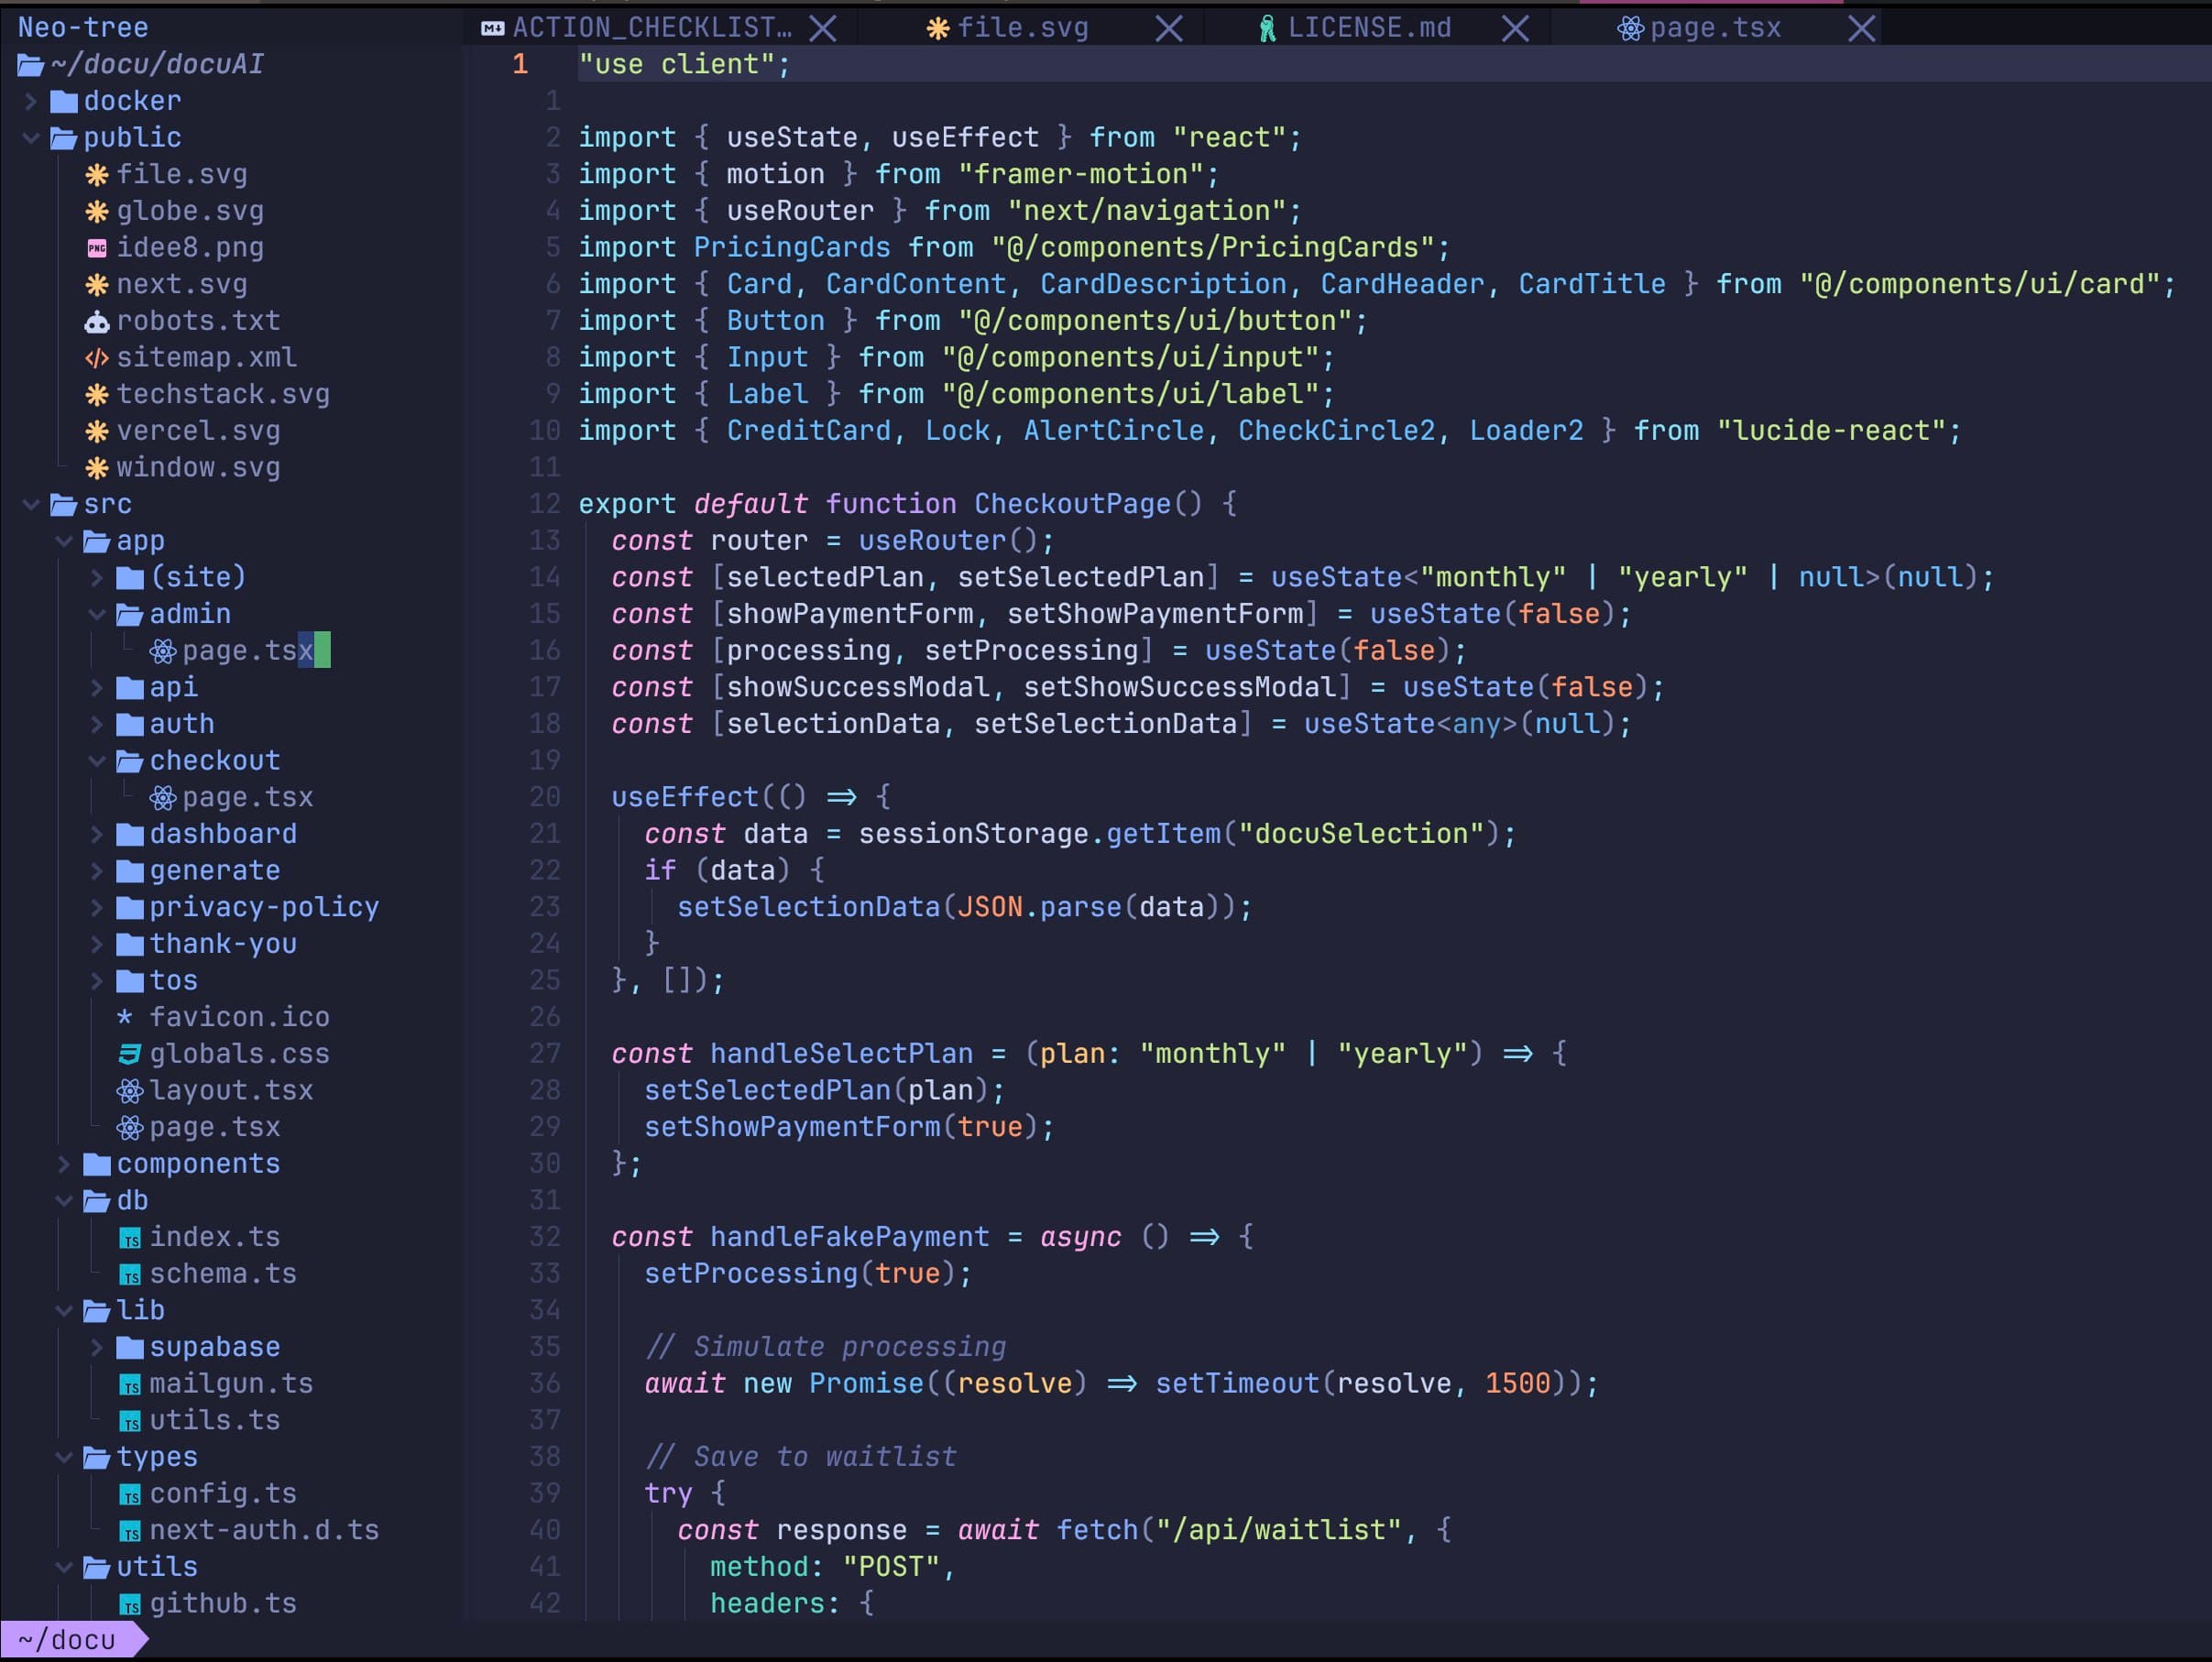Click the key icon on LICENSE.md tab
2212x1662 pixels.
coord(1267,27)
